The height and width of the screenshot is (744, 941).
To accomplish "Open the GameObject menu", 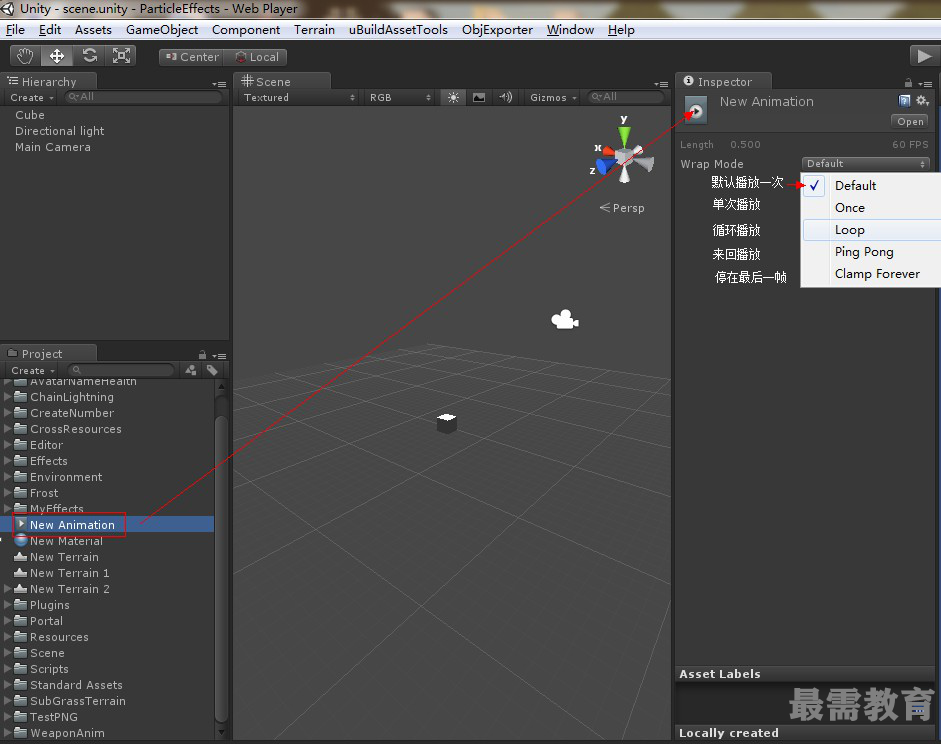I will pos(162,29).
